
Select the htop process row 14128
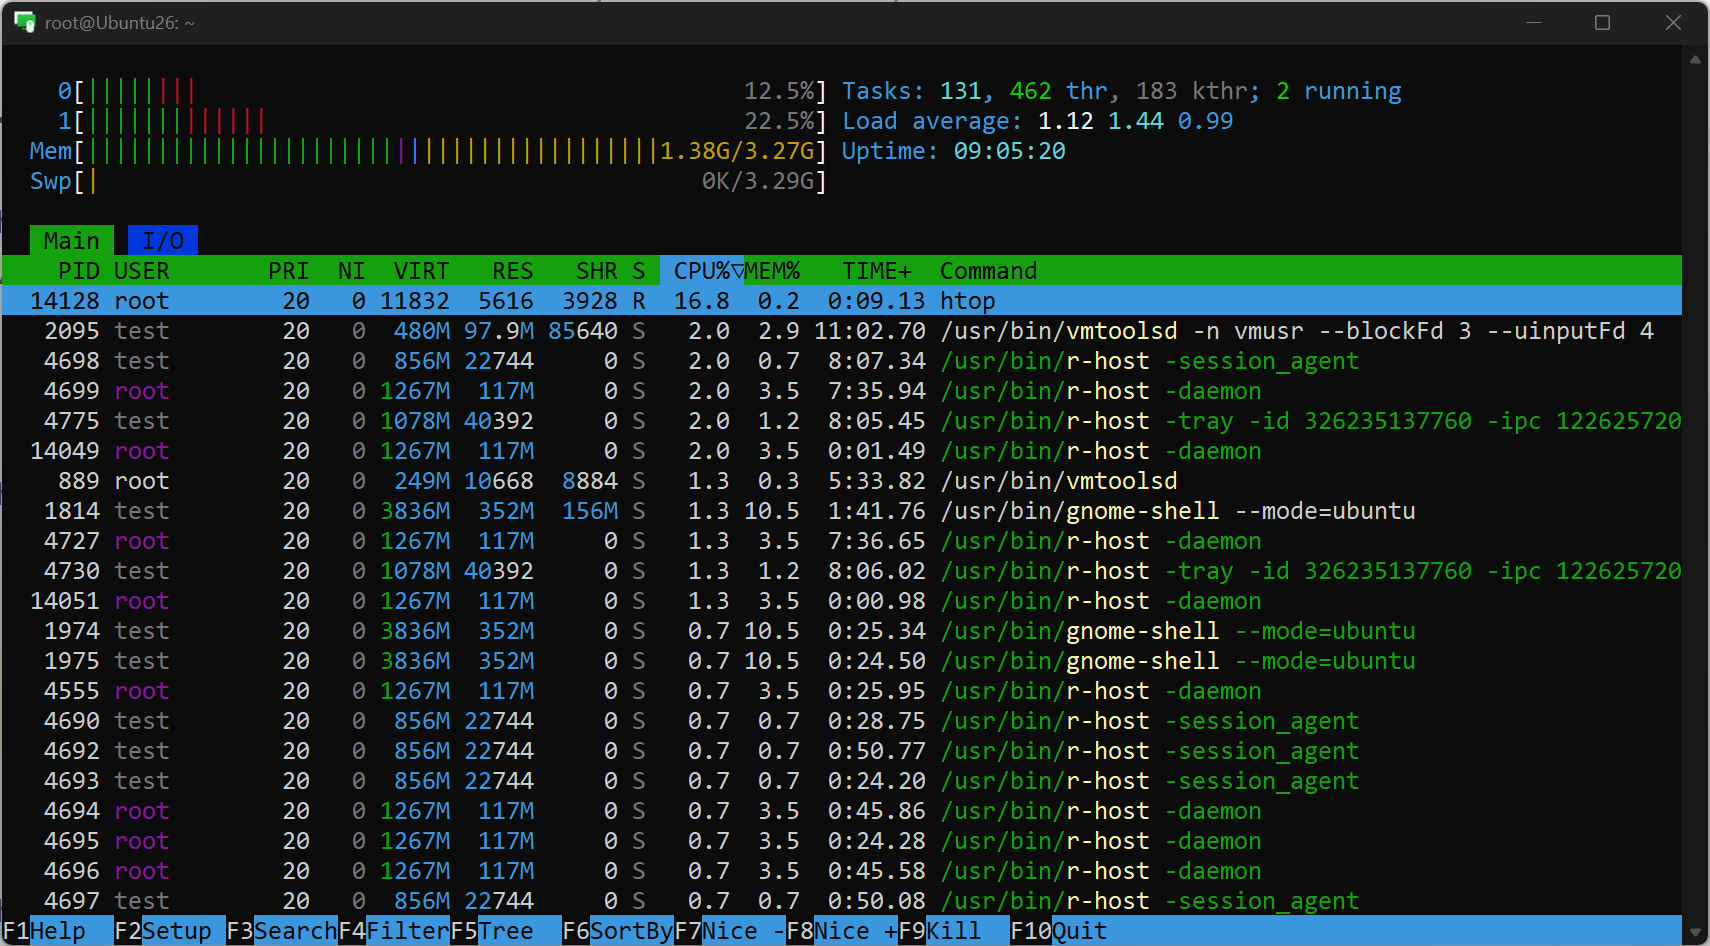click(x=841, y=301)
